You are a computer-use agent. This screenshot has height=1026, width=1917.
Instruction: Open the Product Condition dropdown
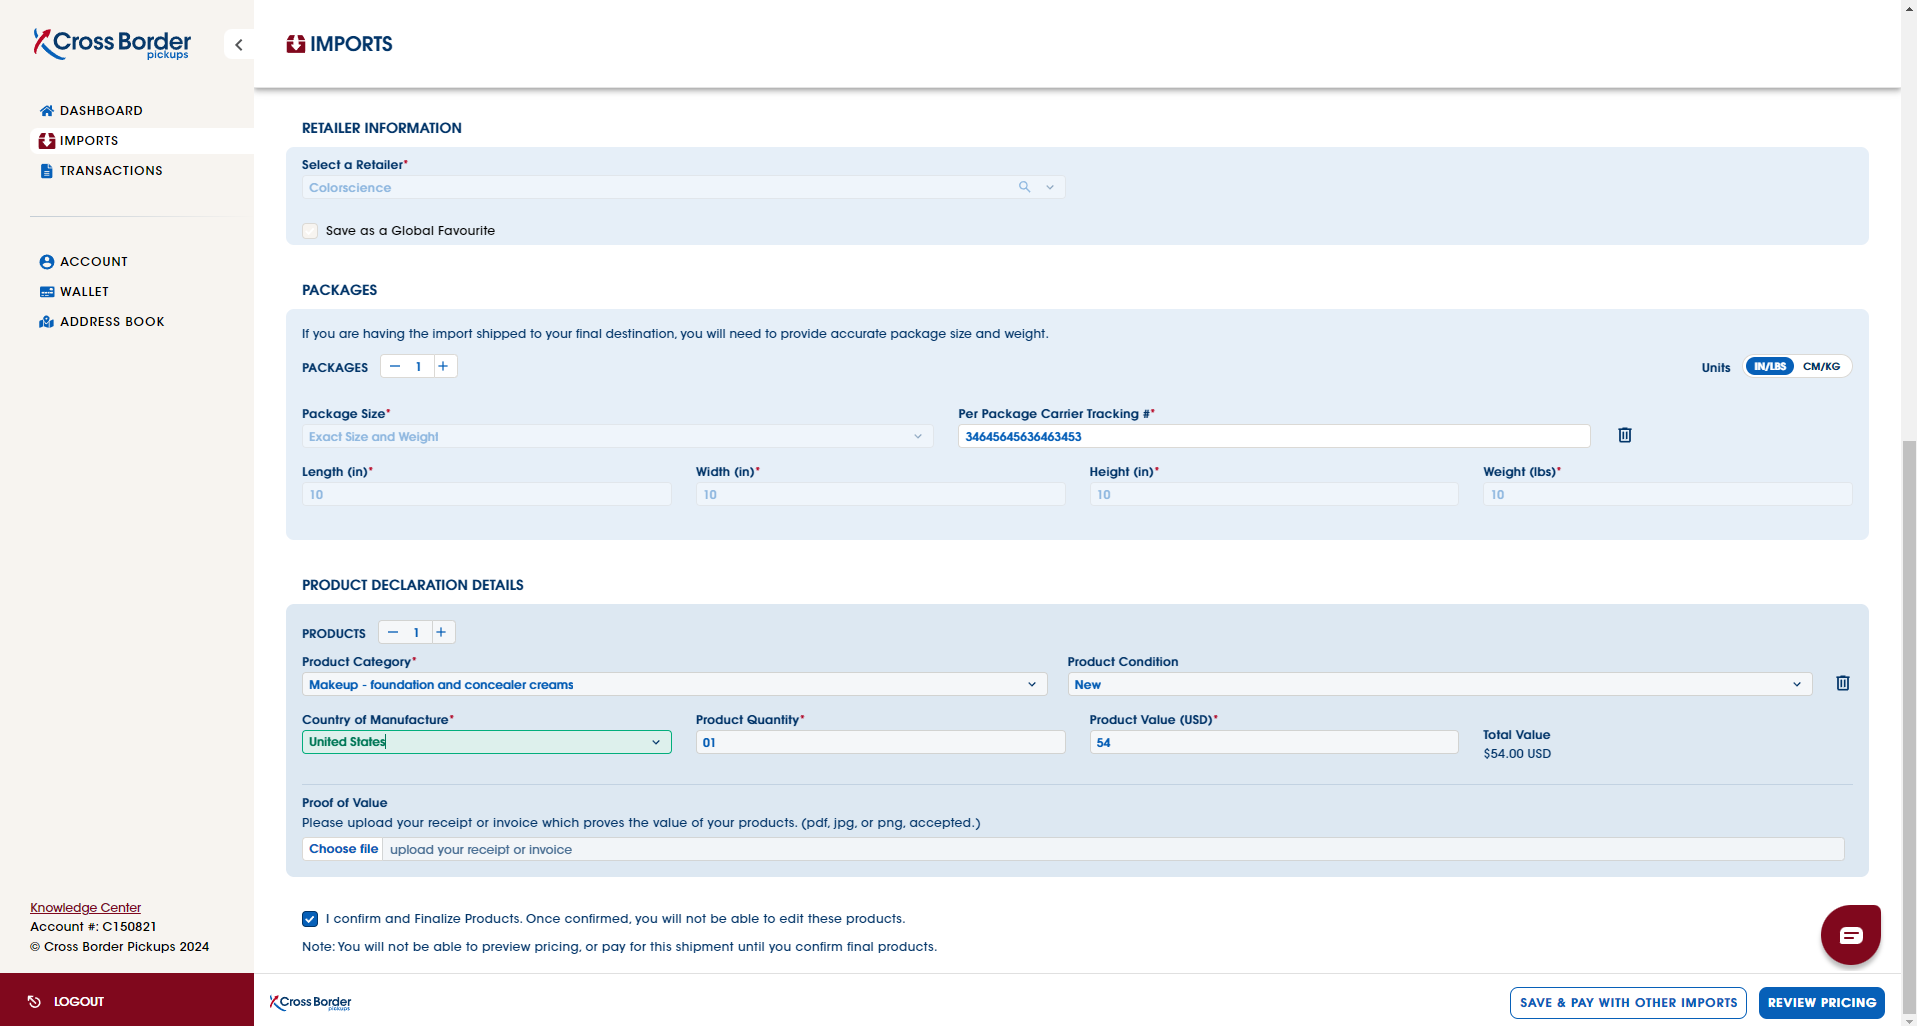click(x=1439, y=684)
